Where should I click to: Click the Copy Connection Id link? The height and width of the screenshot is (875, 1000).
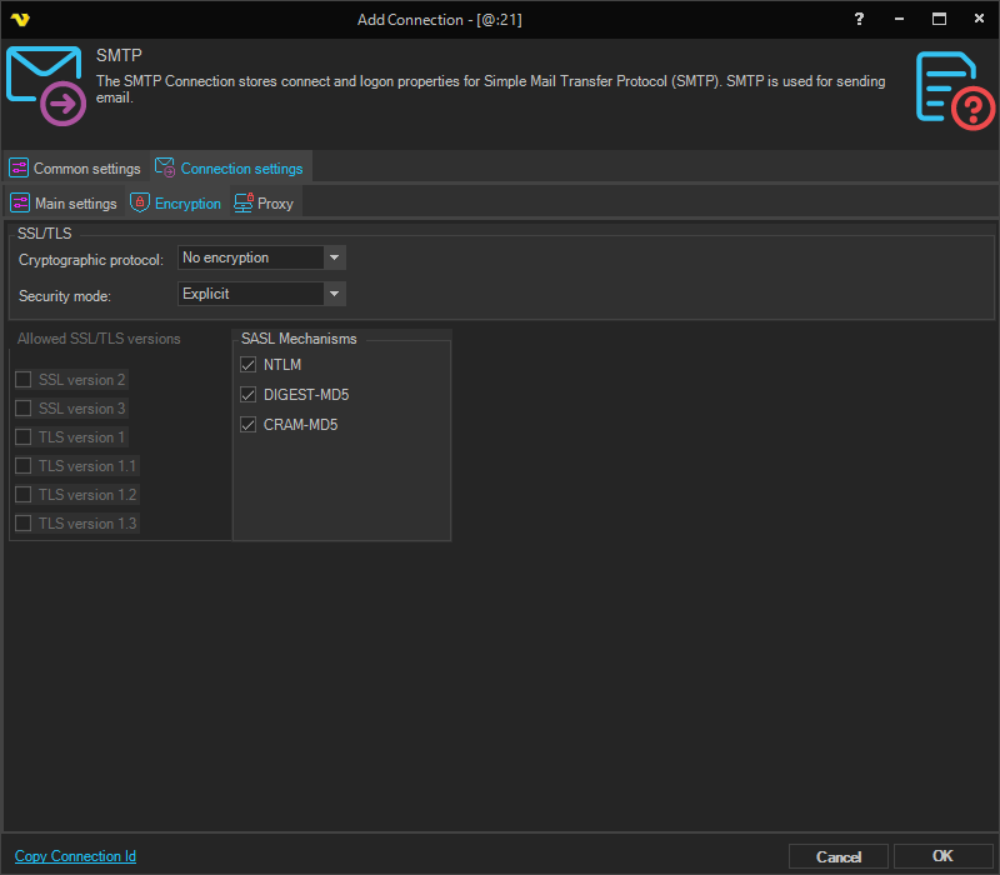pos(75,856)
